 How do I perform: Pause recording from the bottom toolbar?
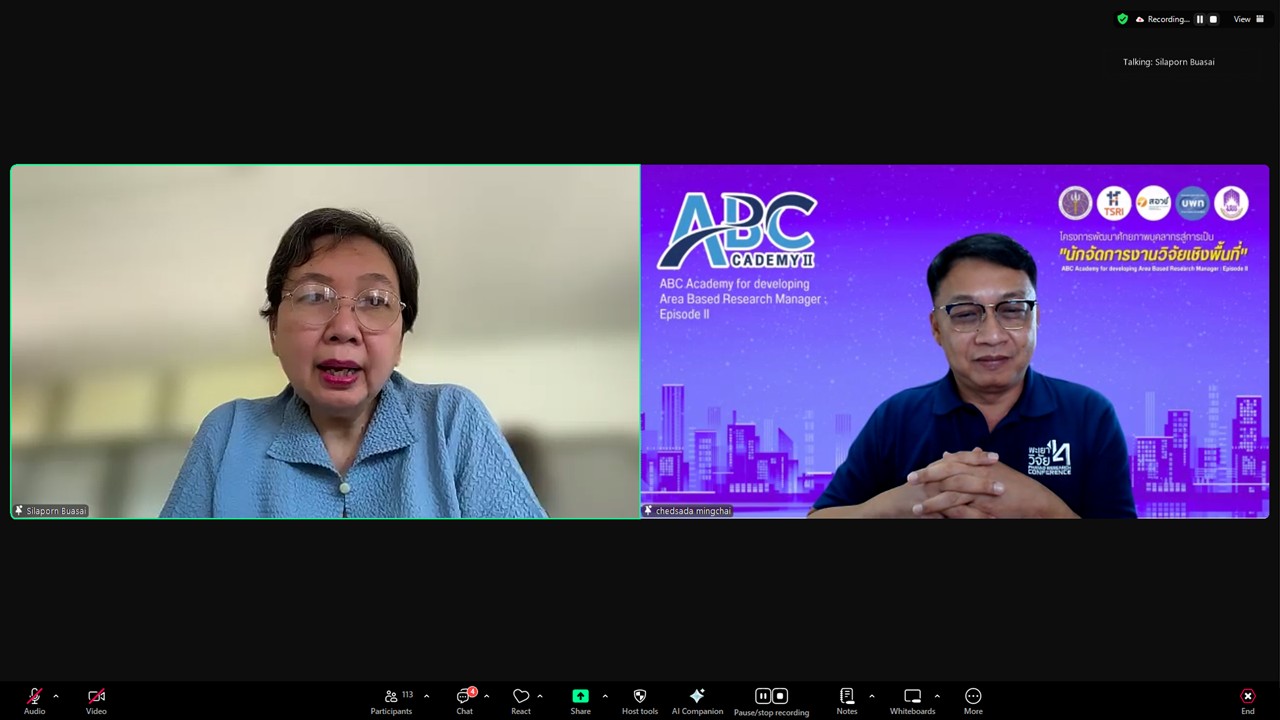(763, 696)
